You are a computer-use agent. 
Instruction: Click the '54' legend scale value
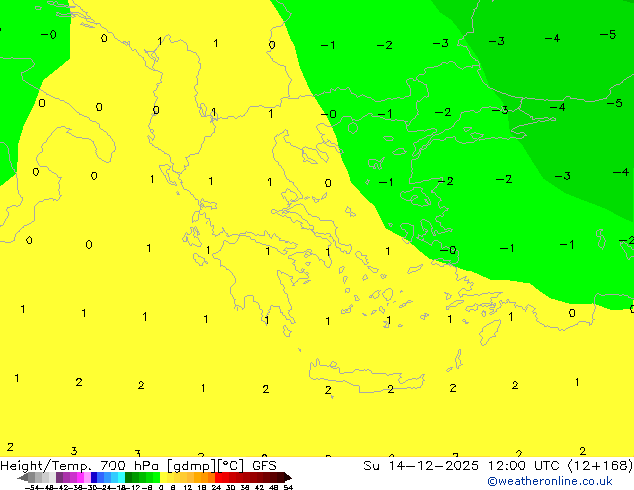pyautogui.click(x=288, y=487)
